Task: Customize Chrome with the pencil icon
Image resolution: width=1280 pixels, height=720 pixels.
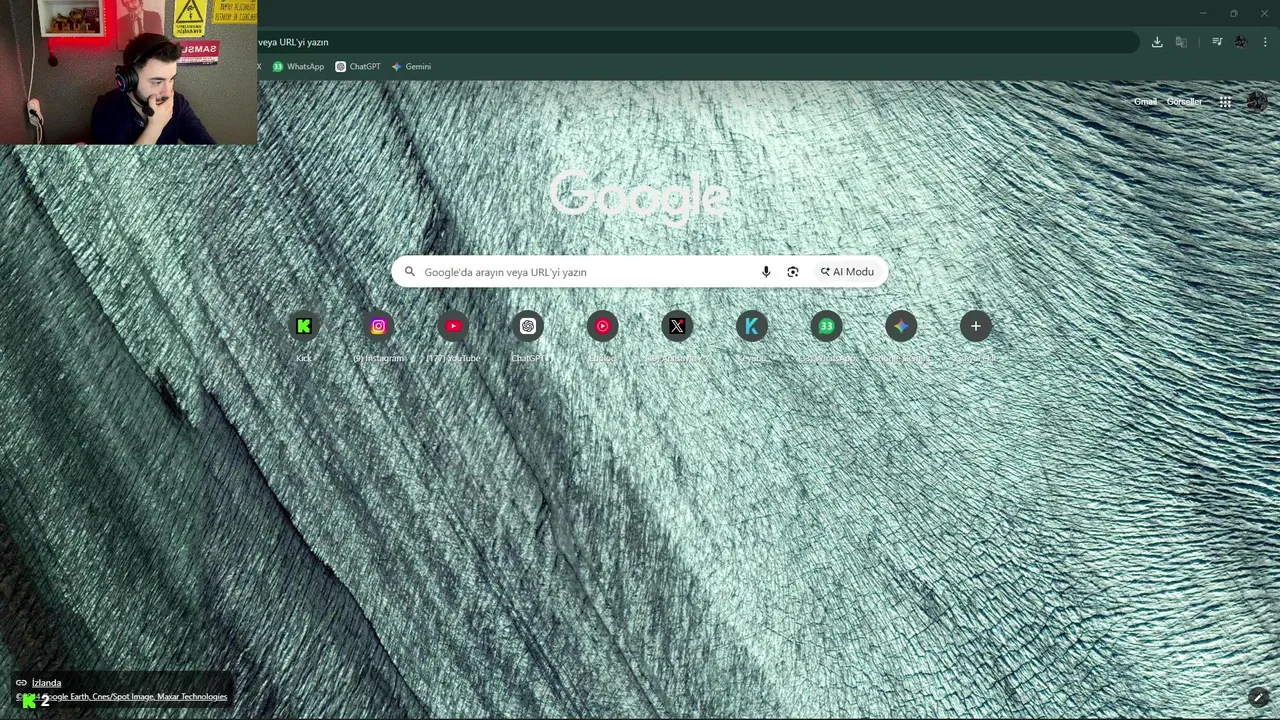Action: [x=1259, y=698]
